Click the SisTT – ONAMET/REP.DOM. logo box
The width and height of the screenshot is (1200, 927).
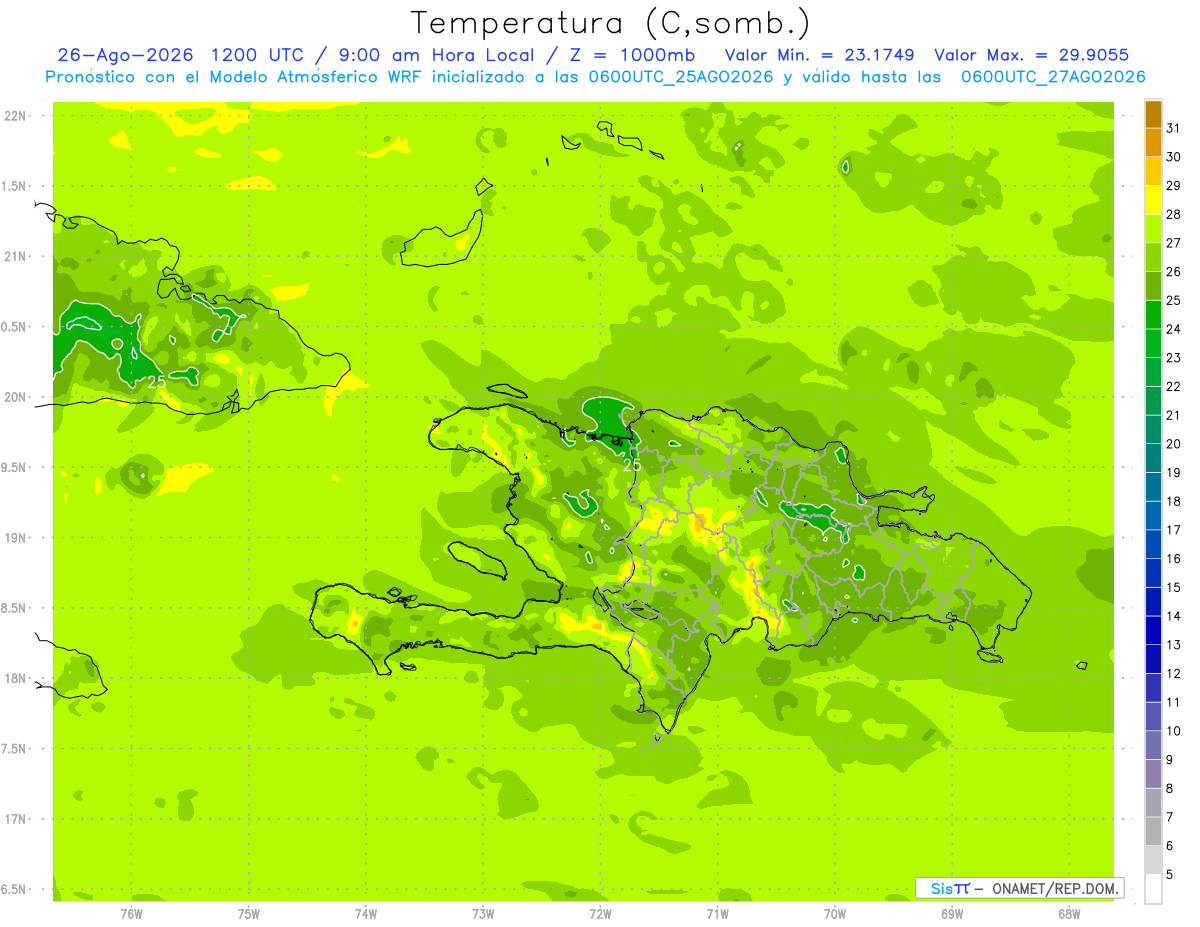point(1019,888)
